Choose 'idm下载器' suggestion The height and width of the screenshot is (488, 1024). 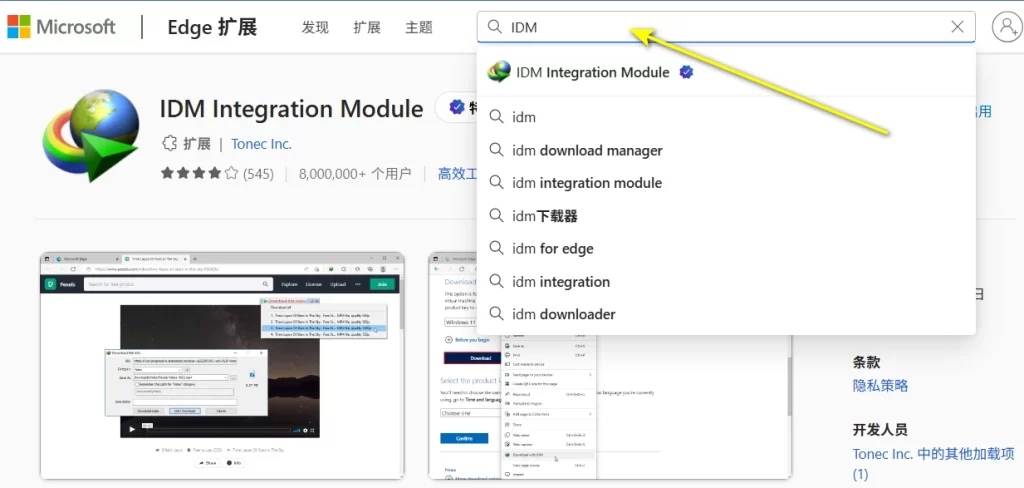pos(726,216)
